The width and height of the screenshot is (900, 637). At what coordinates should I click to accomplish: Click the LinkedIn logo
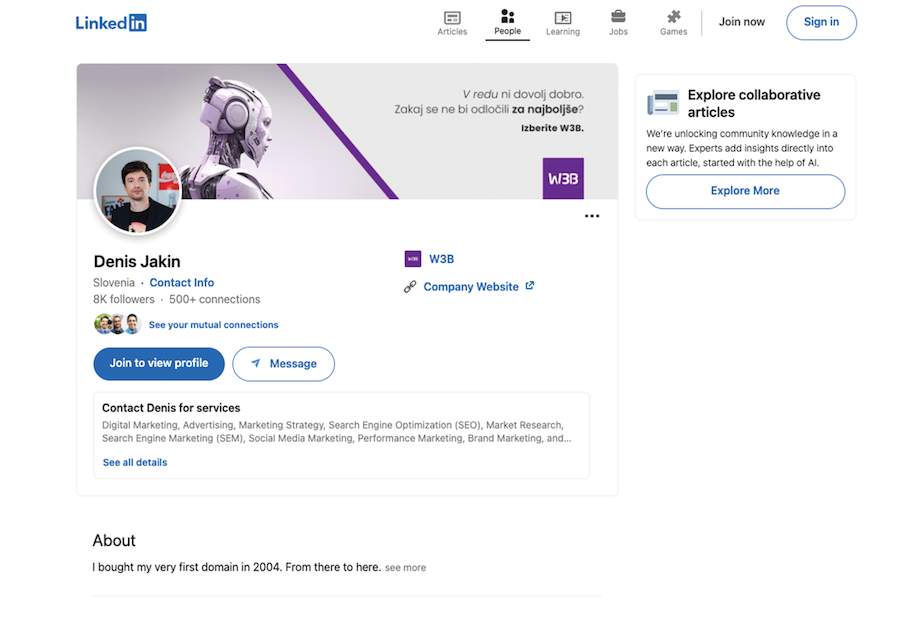pyautogui.click(x=111, y=22)
